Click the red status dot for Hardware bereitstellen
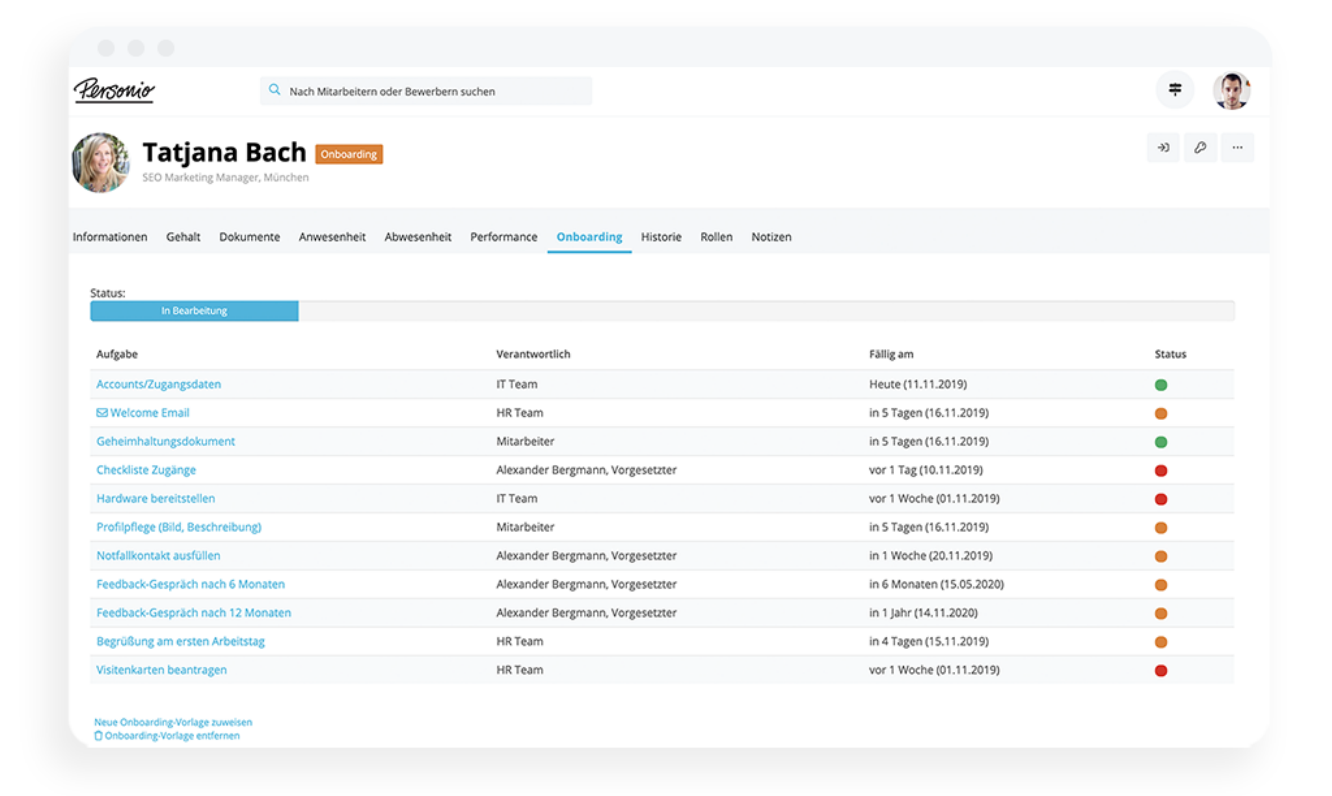Image resolution: width=1332 pixels, height=796 pixels. (x=1161, y=499)
